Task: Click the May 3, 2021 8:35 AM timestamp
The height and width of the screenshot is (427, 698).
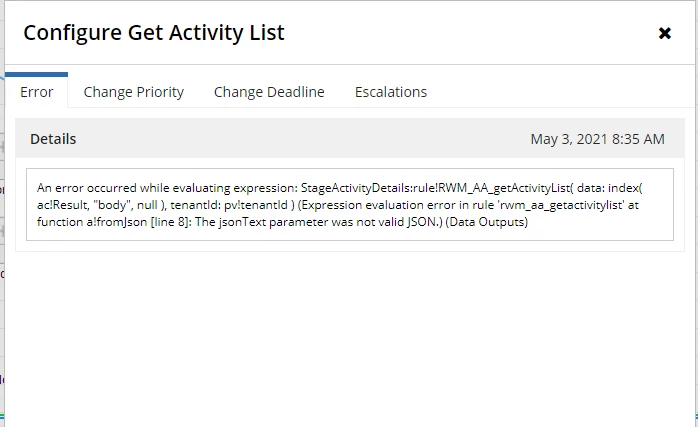Action: (597, 139)
